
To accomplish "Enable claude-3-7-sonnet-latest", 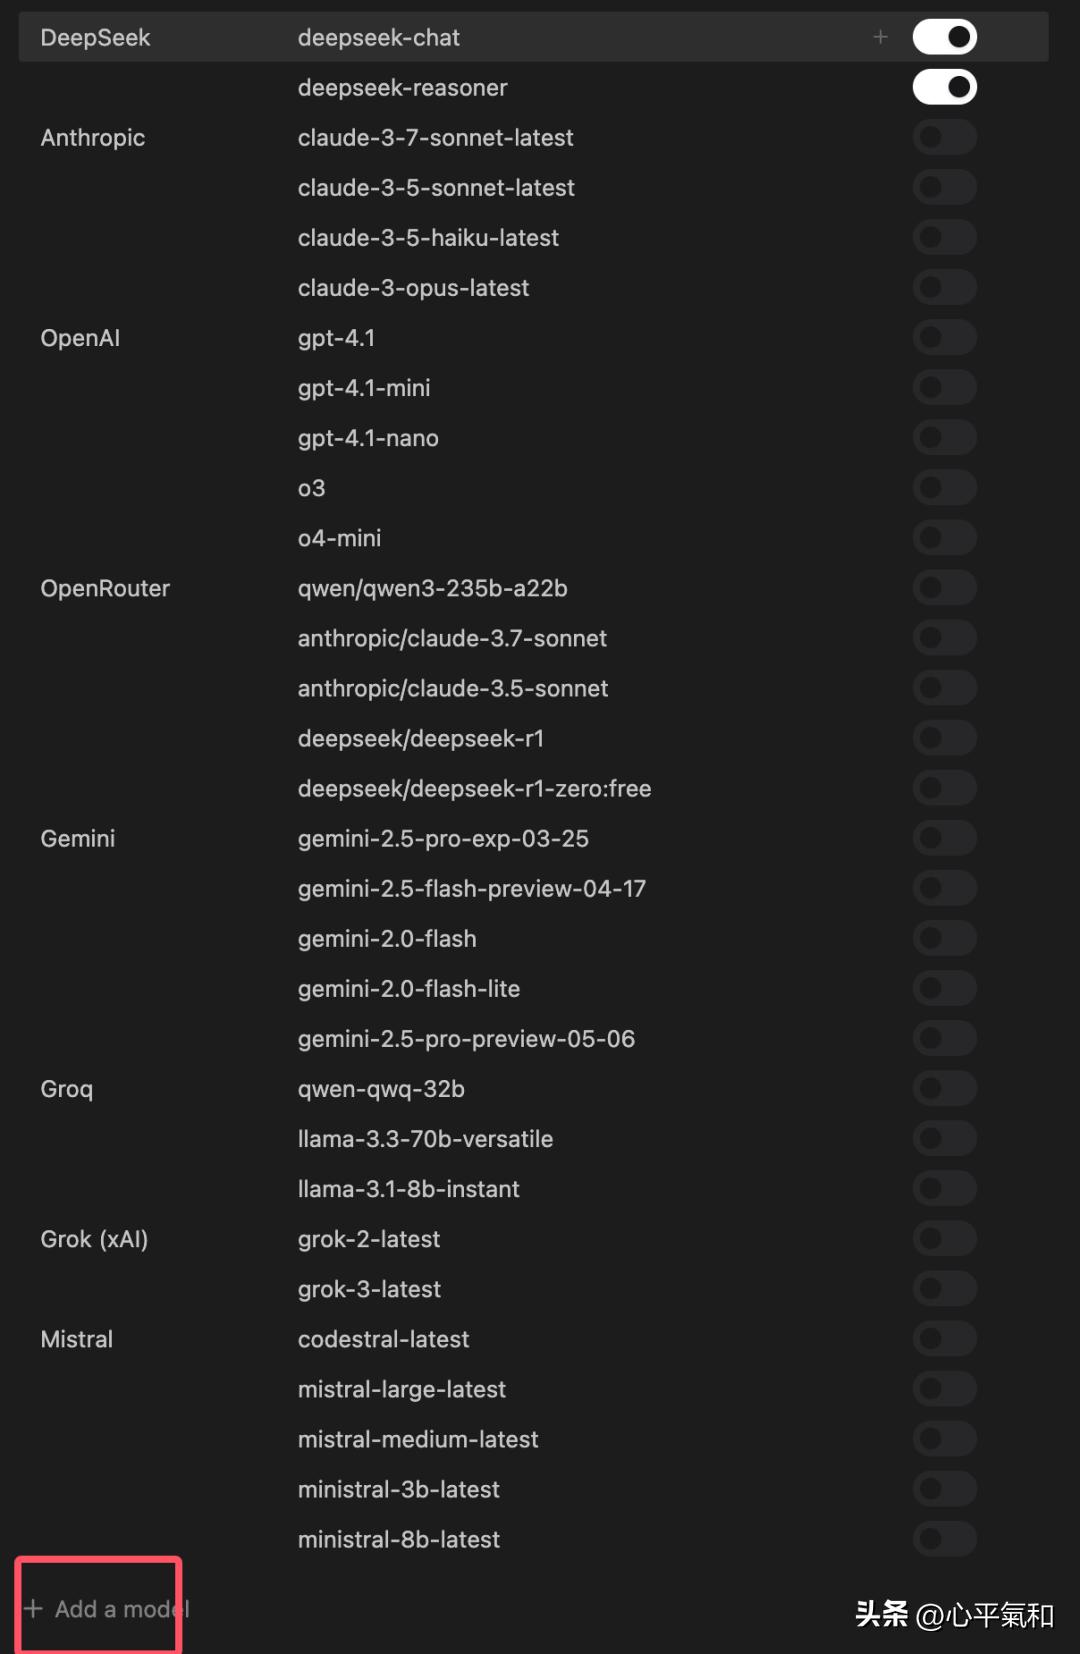I will pos(944,137).
